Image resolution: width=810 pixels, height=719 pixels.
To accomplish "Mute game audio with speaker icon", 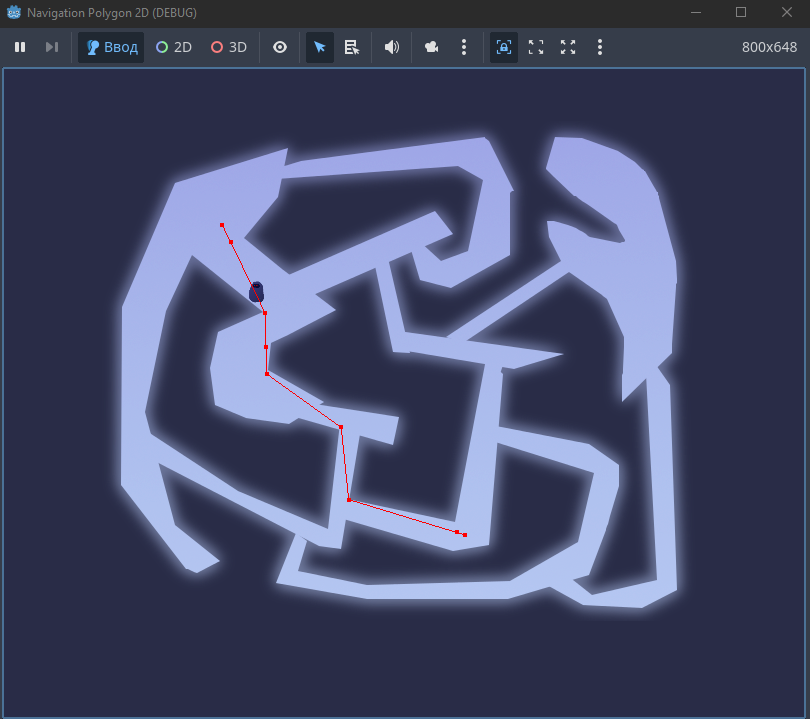I will pyautogui.click(x=392, y=47).
